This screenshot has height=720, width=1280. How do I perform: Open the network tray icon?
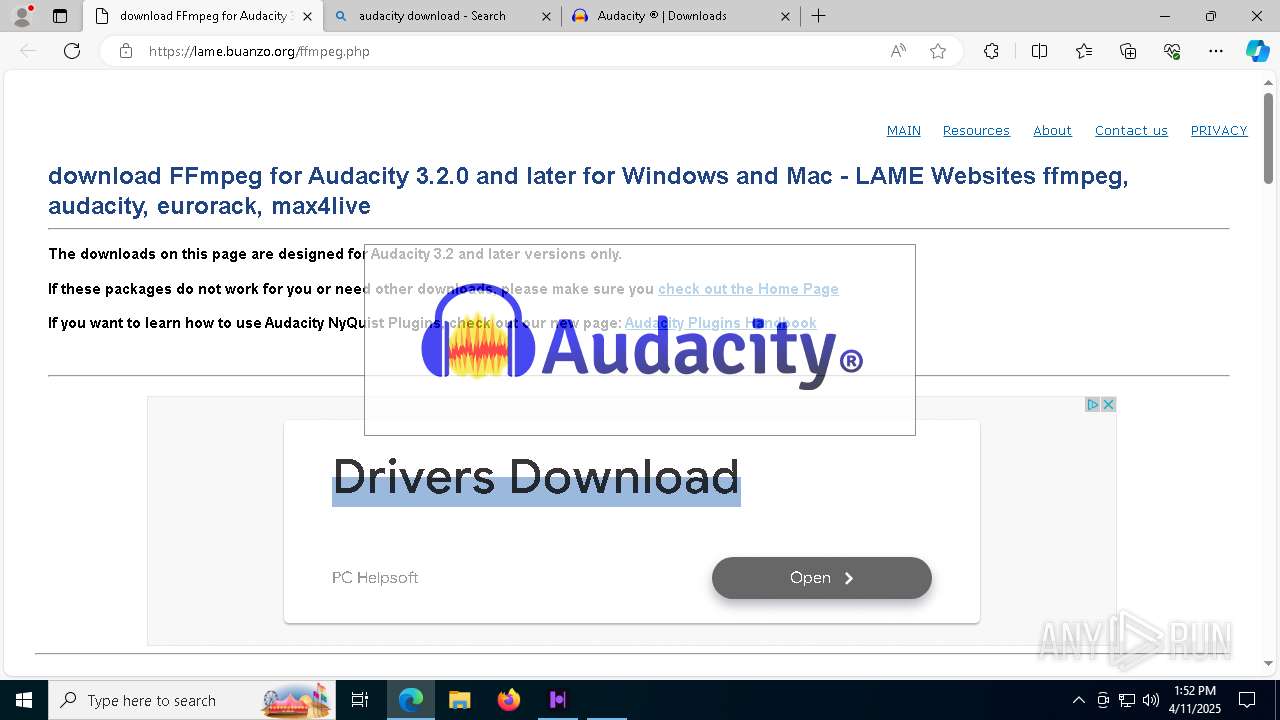1127,700
